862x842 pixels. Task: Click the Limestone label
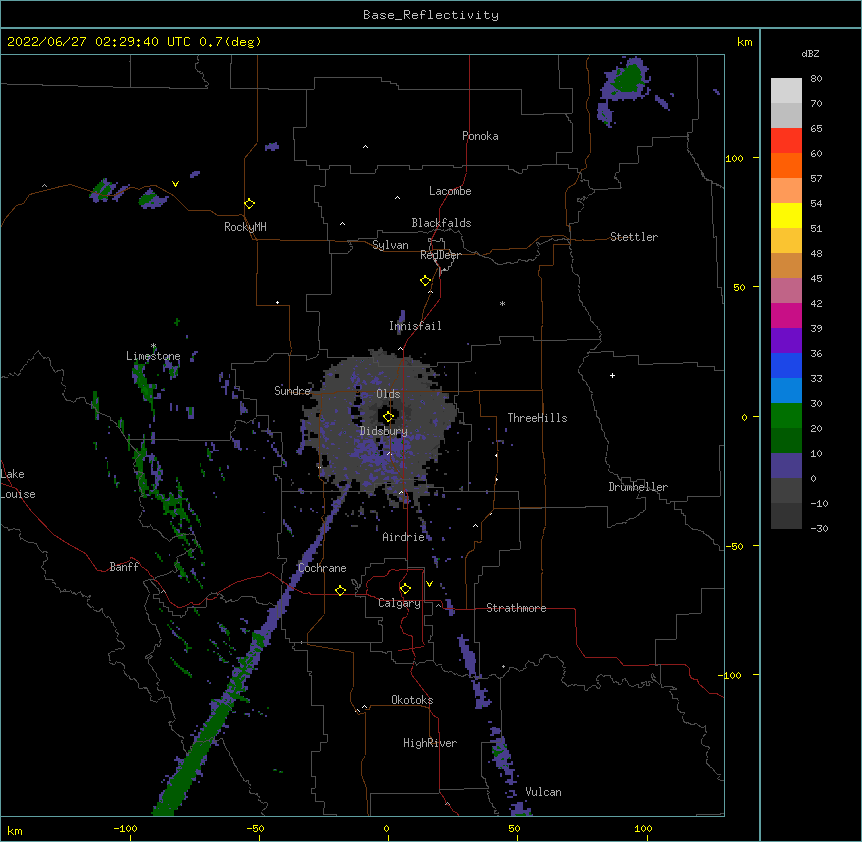point(153,356)
